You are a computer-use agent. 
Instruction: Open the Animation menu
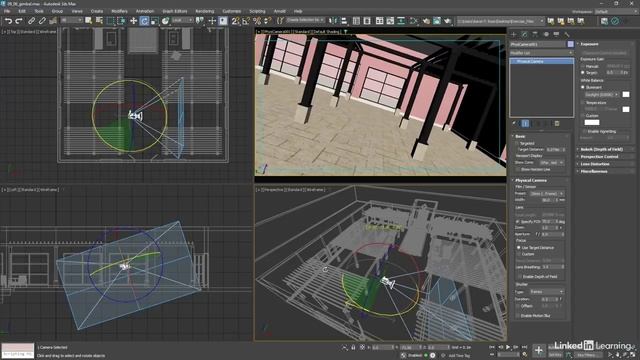click(145, 11)
